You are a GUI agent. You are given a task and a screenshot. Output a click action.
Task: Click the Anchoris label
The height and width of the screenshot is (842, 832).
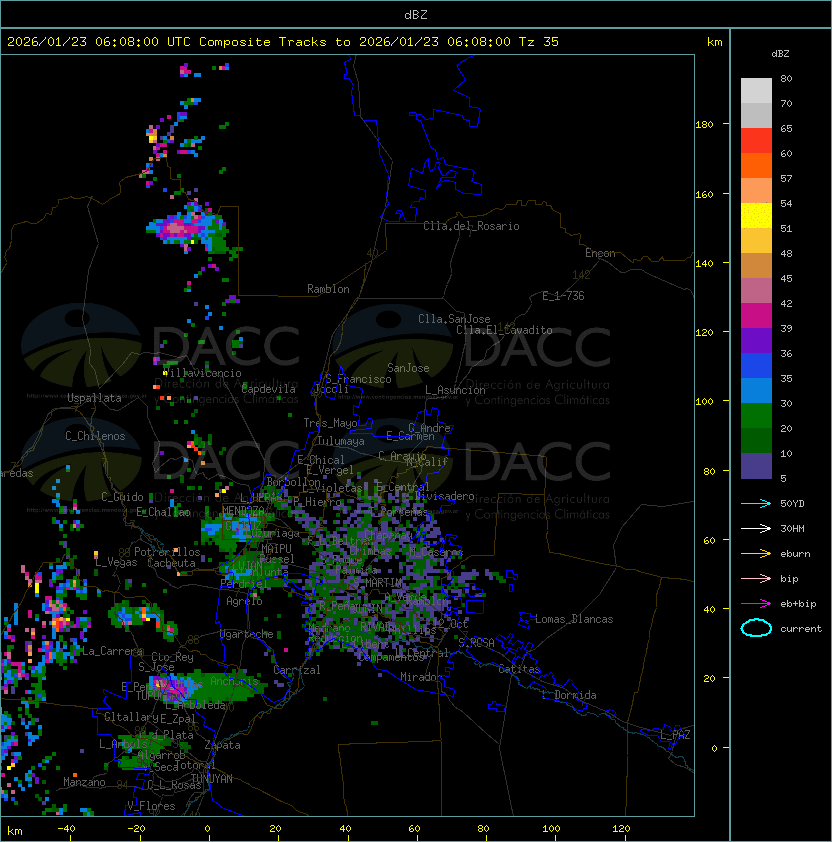[x=234, y=681]
